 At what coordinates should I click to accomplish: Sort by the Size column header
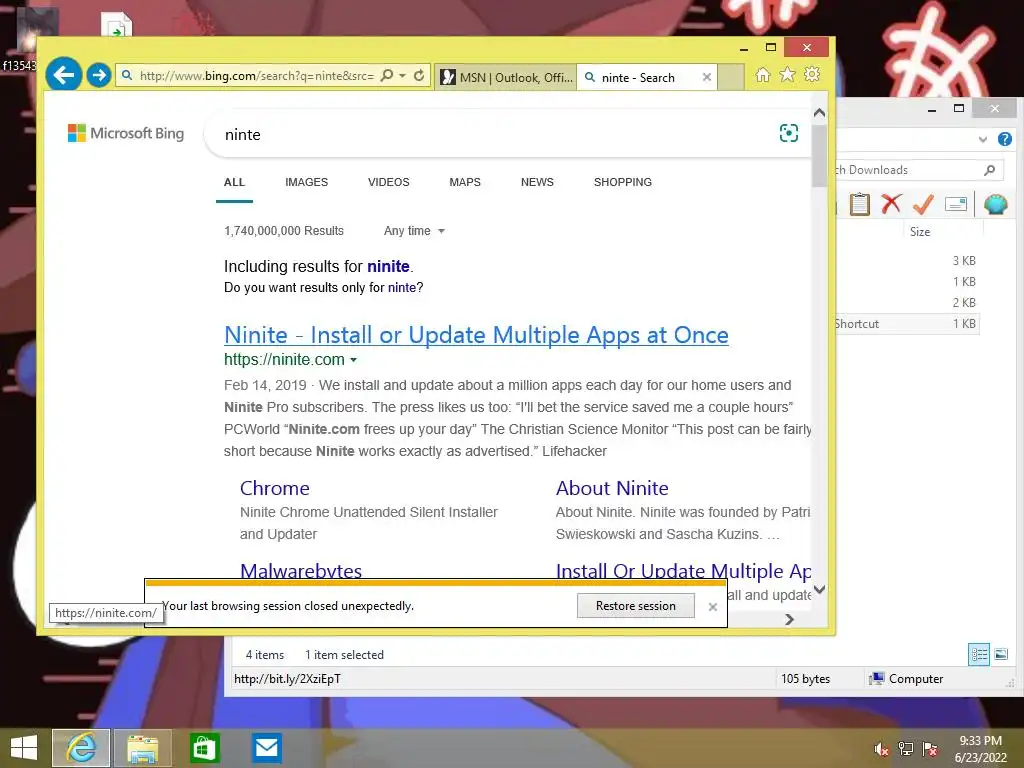920,232
